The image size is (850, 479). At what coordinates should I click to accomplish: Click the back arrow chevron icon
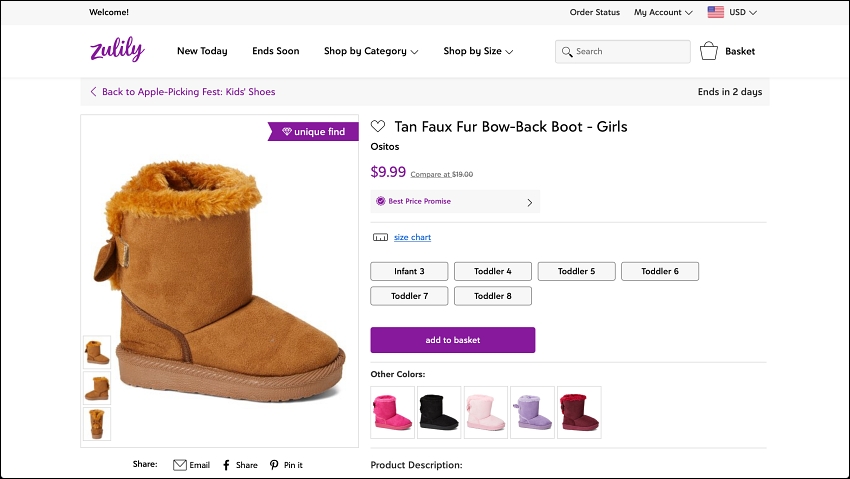point(93,92)
